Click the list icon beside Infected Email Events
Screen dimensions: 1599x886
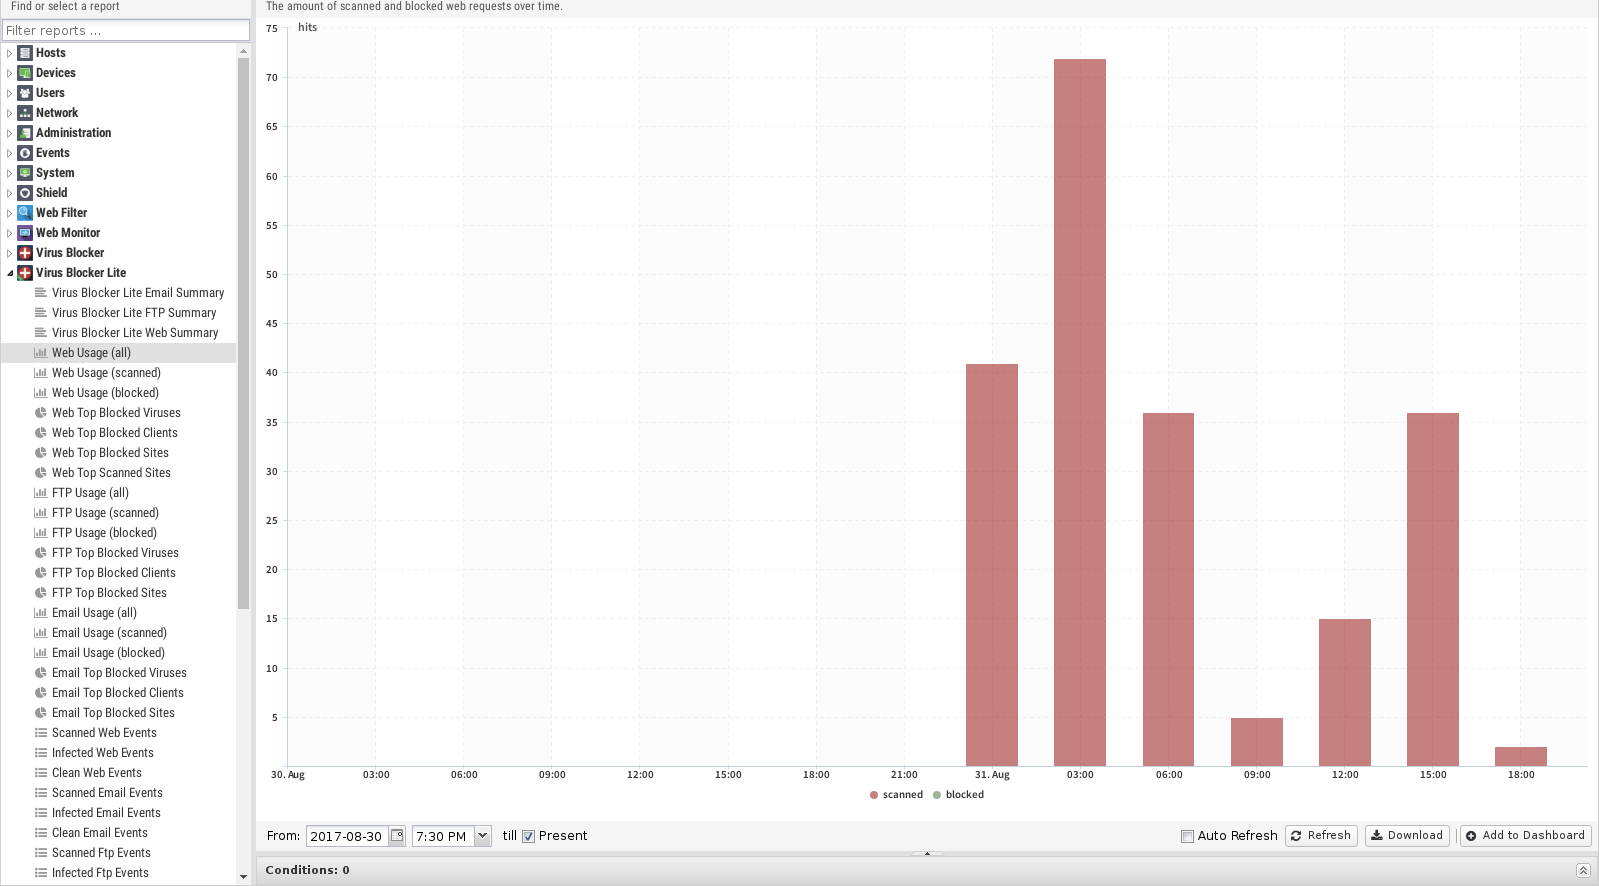click(41, 813)
